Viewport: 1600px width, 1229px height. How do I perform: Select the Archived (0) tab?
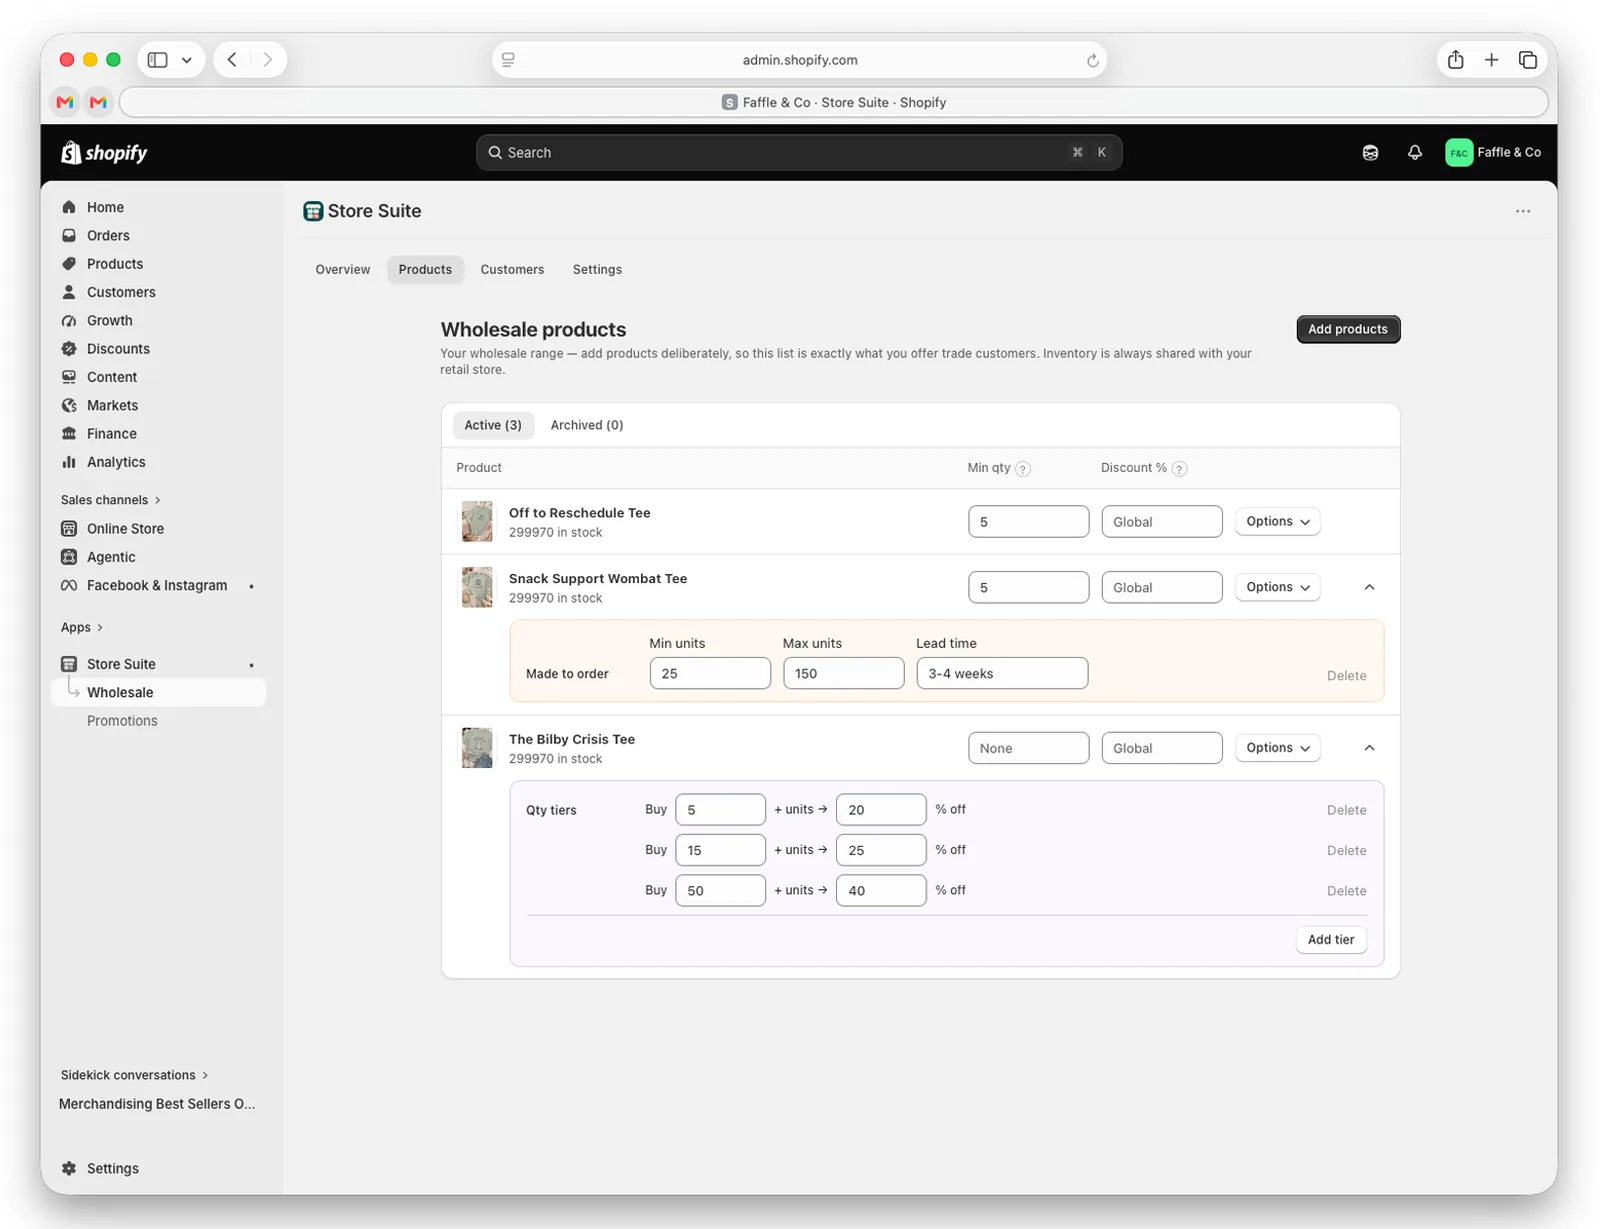pos(587,425)
